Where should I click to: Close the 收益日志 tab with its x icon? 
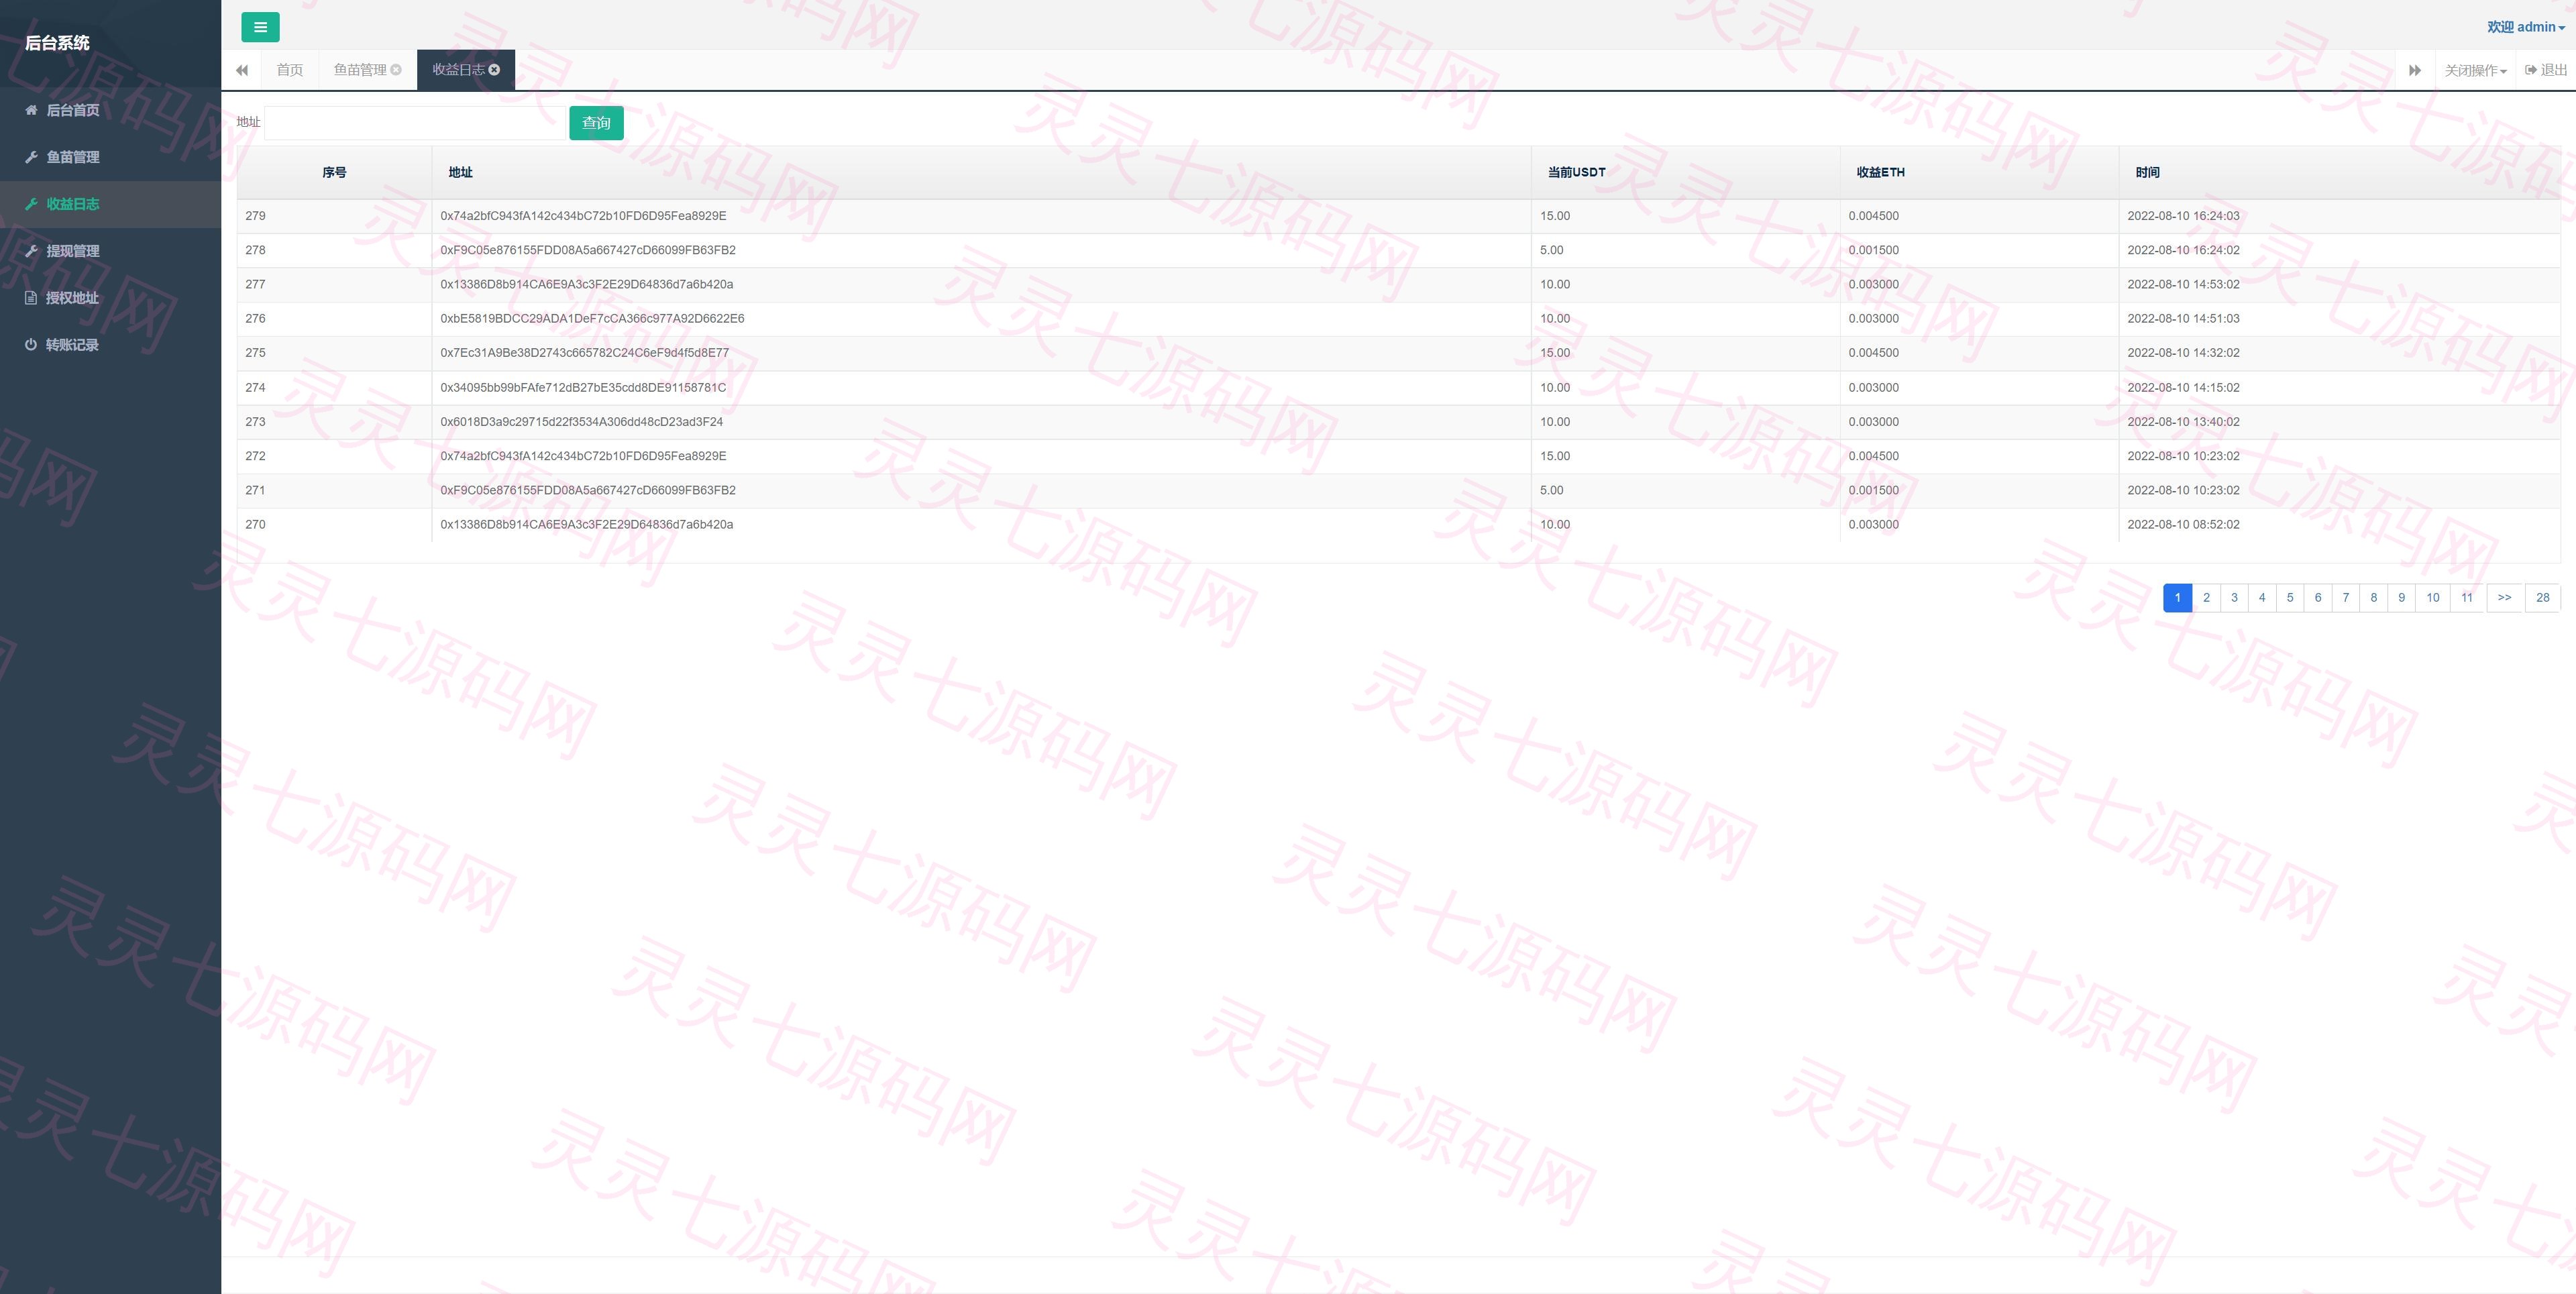pos(494,69)
